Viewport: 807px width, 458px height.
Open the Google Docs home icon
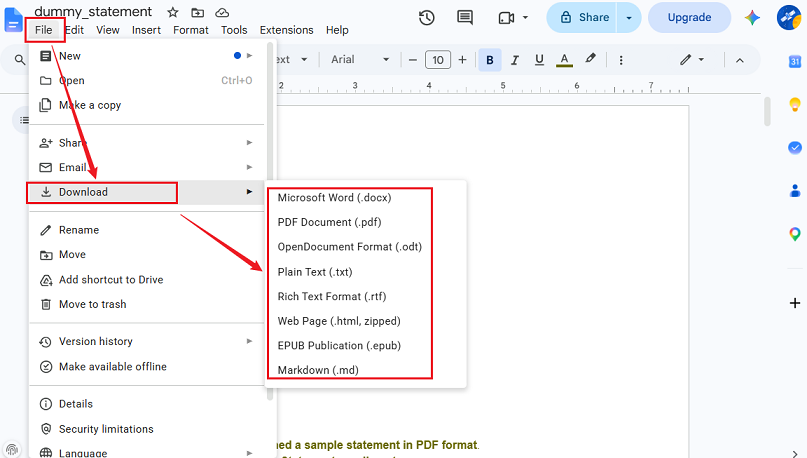pyautogui.click(x=13, y=20)
